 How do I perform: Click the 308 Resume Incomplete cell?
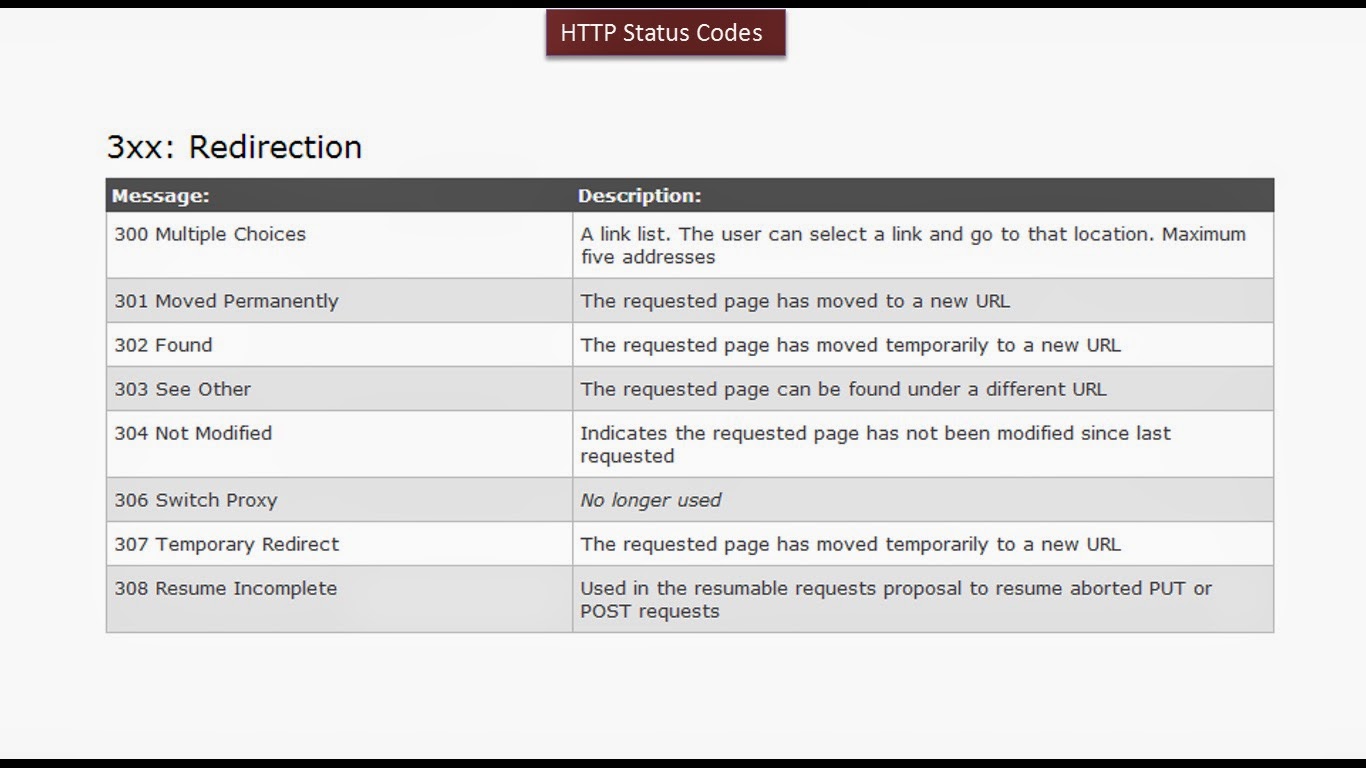(225, 588)
